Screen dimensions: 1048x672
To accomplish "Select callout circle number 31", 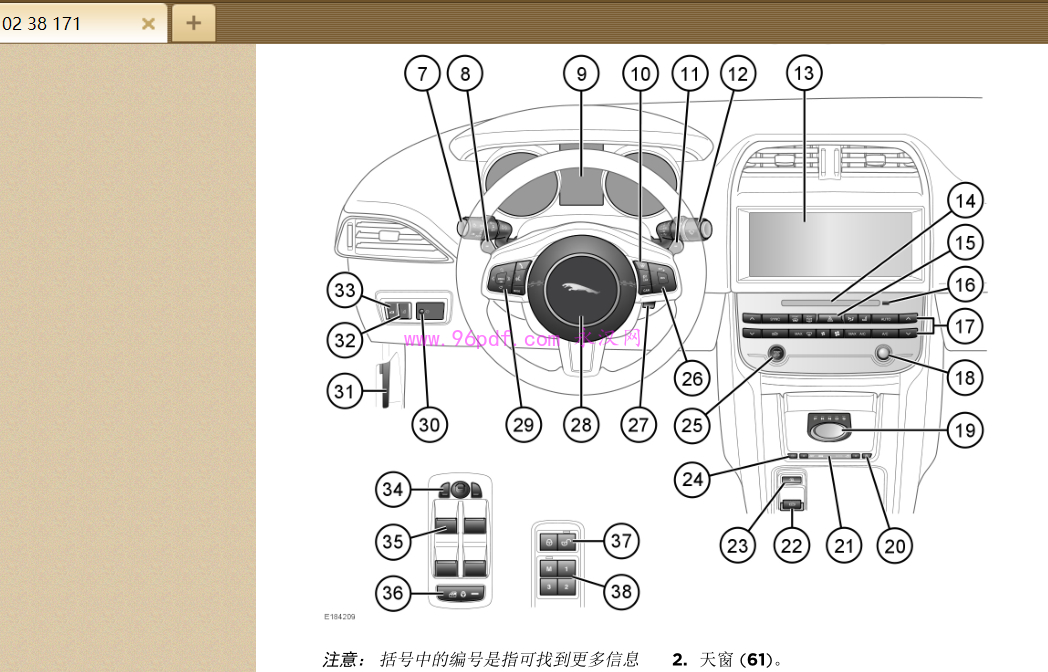I will [x=346, y=391].
